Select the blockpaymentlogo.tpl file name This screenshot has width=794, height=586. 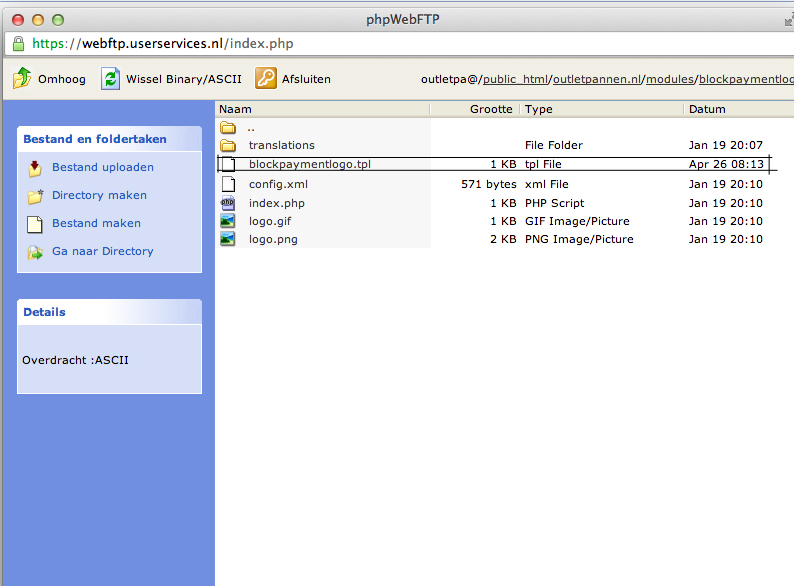tap(310, 164)
